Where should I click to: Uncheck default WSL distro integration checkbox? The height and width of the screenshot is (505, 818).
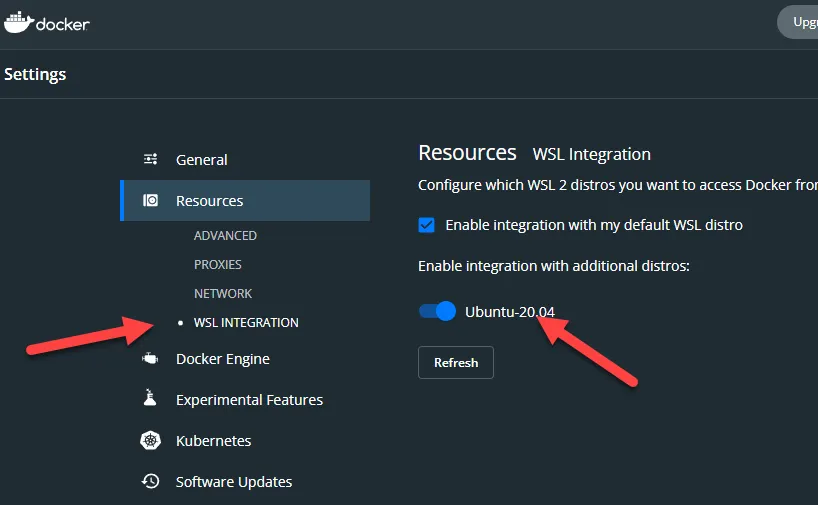[x=427, y=225]
